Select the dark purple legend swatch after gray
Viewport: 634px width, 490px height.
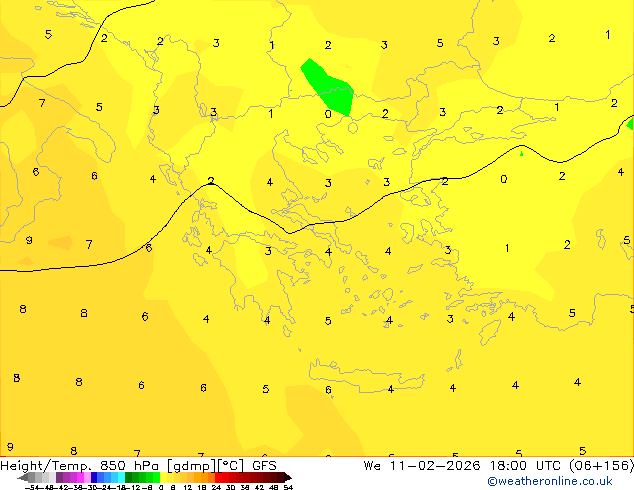(59, 477)
